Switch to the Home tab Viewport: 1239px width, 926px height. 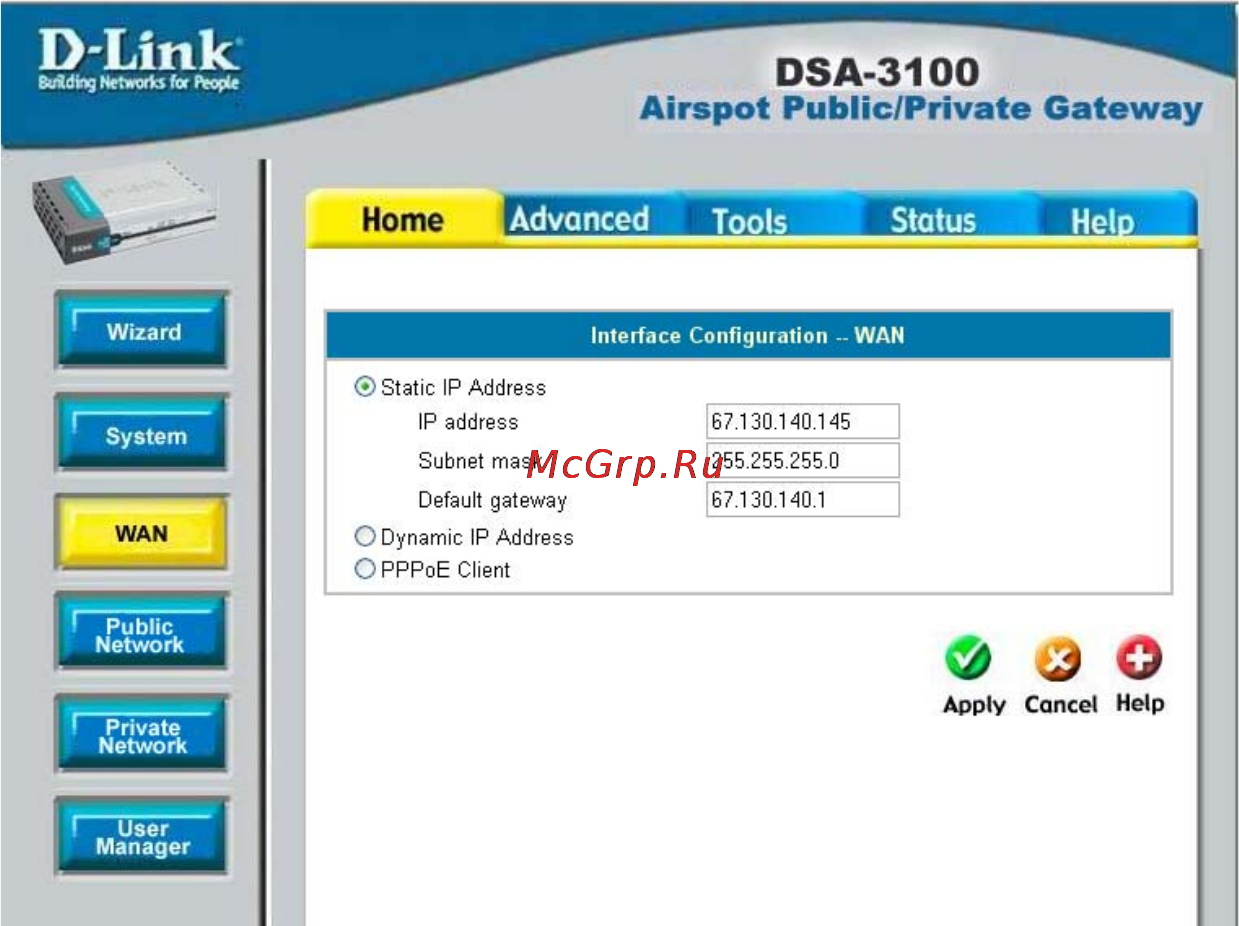pyautogui.click(x=403, y=218)
